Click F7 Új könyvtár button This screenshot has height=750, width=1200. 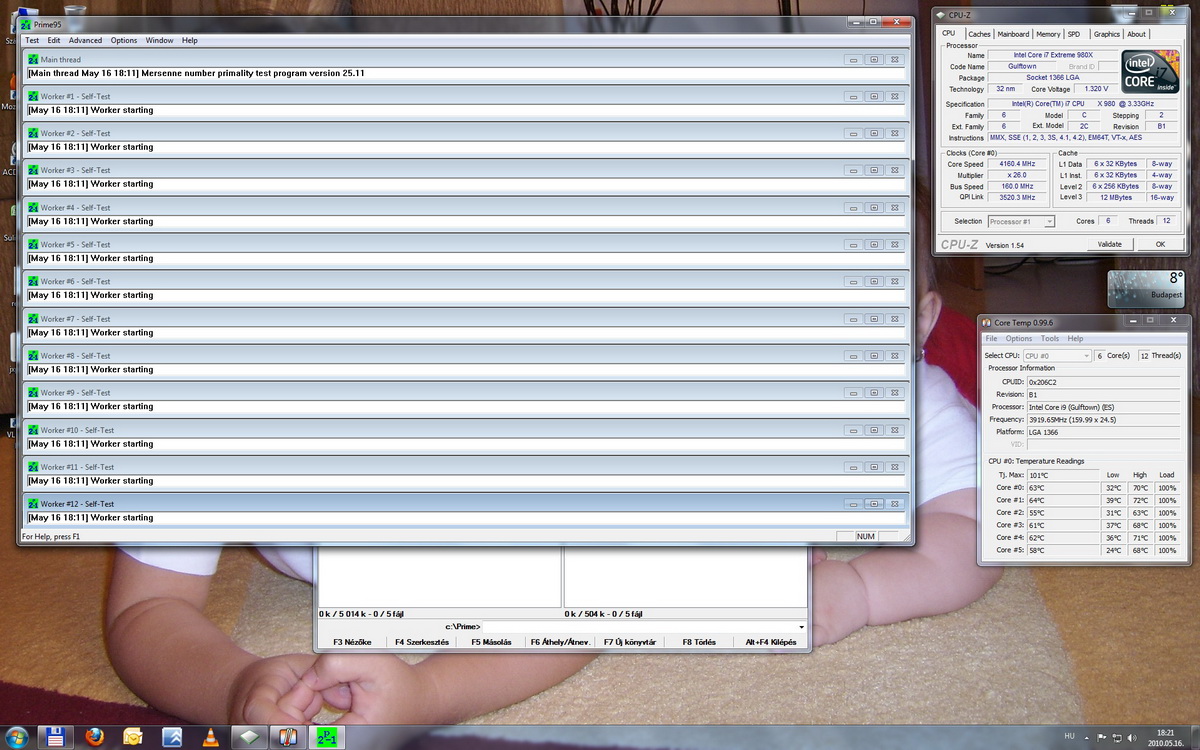pyautogui.click(x=630, y=642)
